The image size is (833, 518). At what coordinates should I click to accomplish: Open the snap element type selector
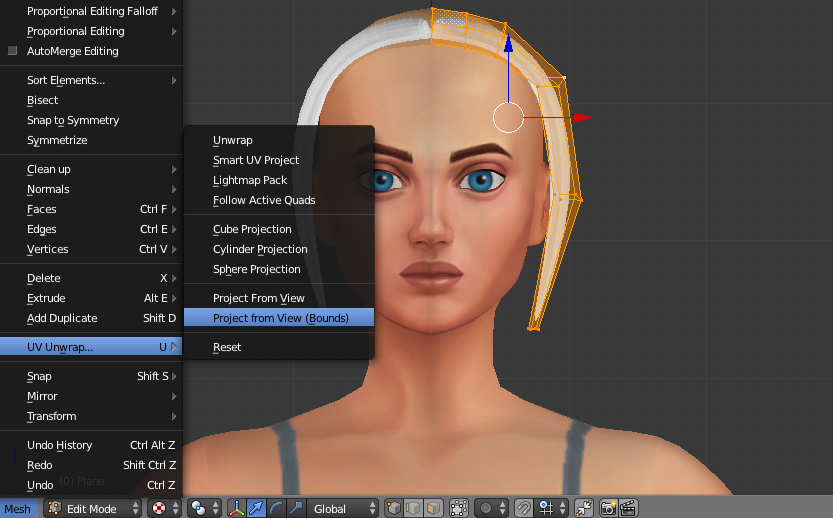[551, 508]
